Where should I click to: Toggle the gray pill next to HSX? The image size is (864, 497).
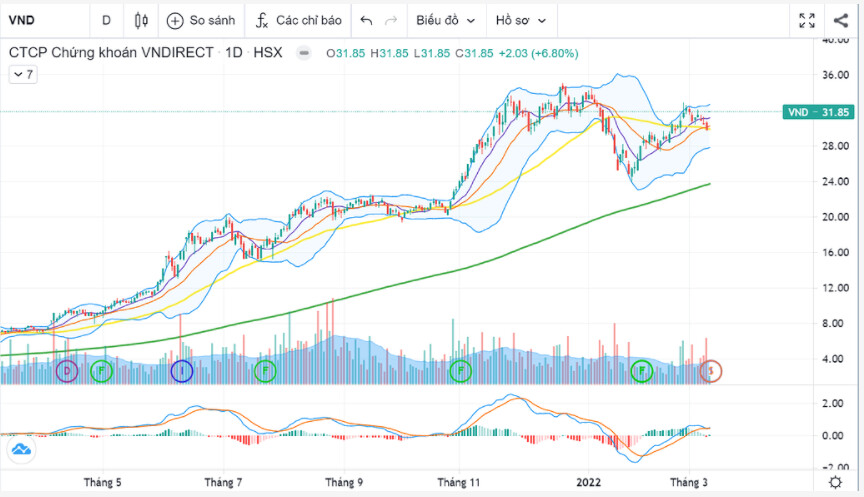tap(304, 53)
